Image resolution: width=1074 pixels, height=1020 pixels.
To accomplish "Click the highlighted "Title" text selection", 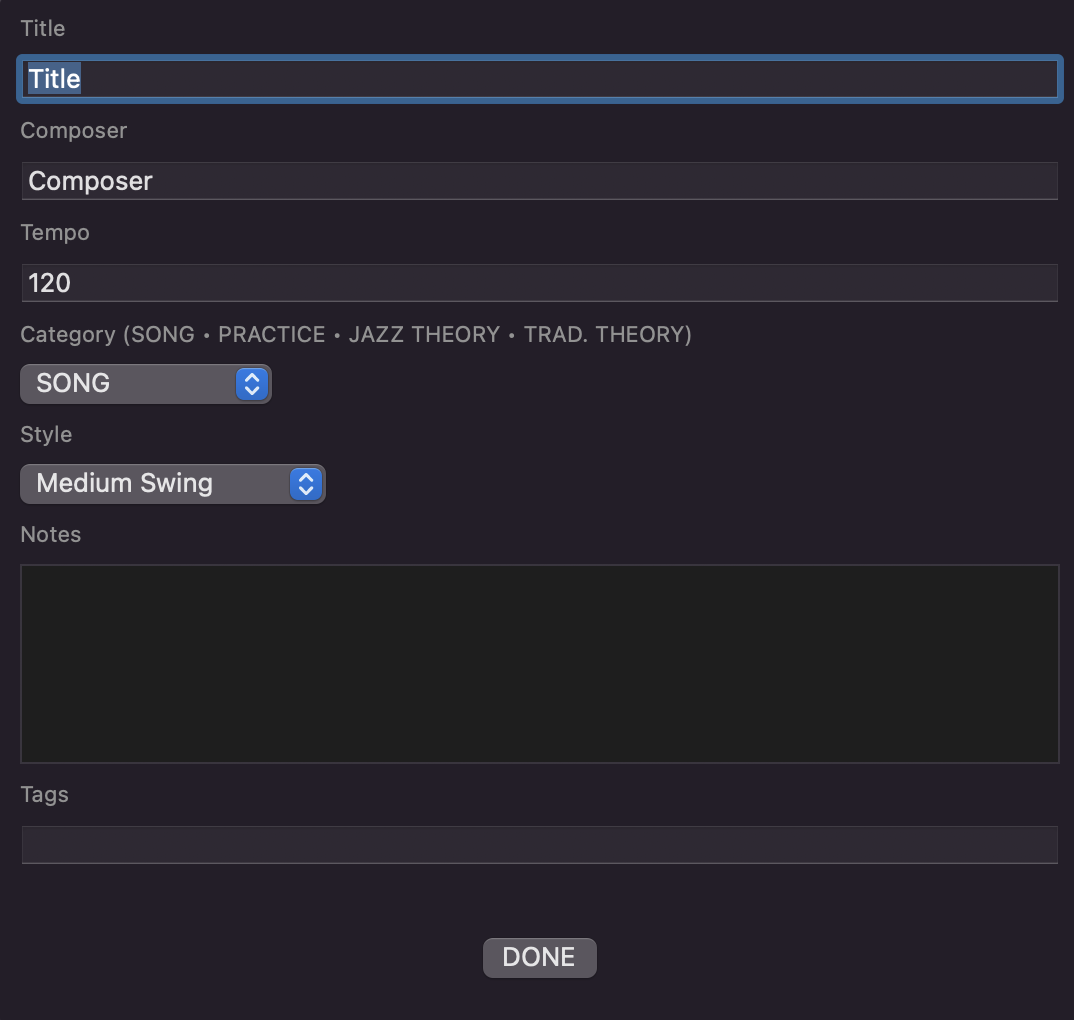I will click(x=54, y=79).
